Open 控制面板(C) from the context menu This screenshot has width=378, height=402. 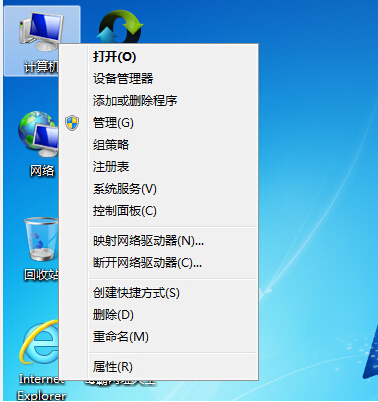point(158,211)
